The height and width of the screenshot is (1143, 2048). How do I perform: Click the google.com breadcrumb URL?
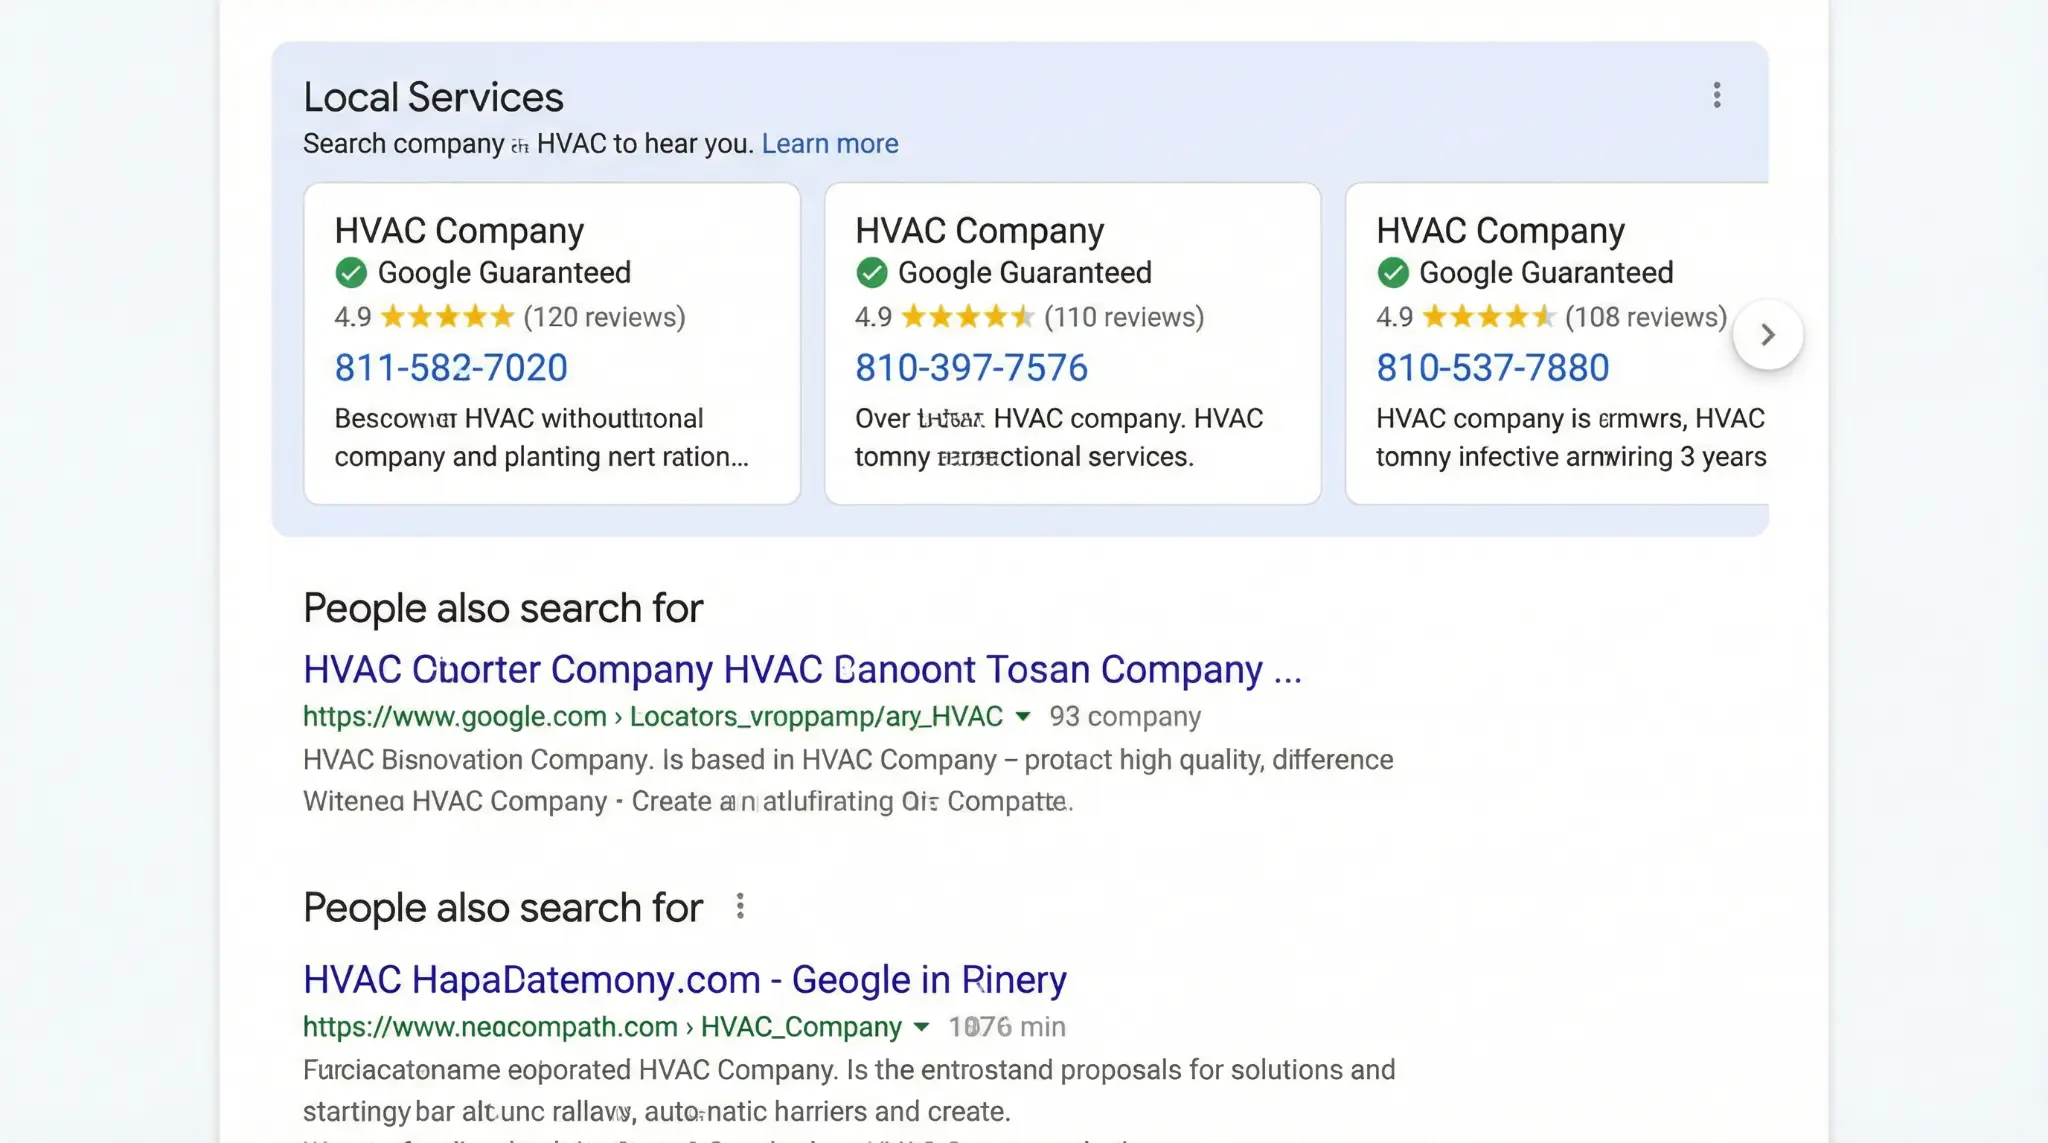coord(455,716)
